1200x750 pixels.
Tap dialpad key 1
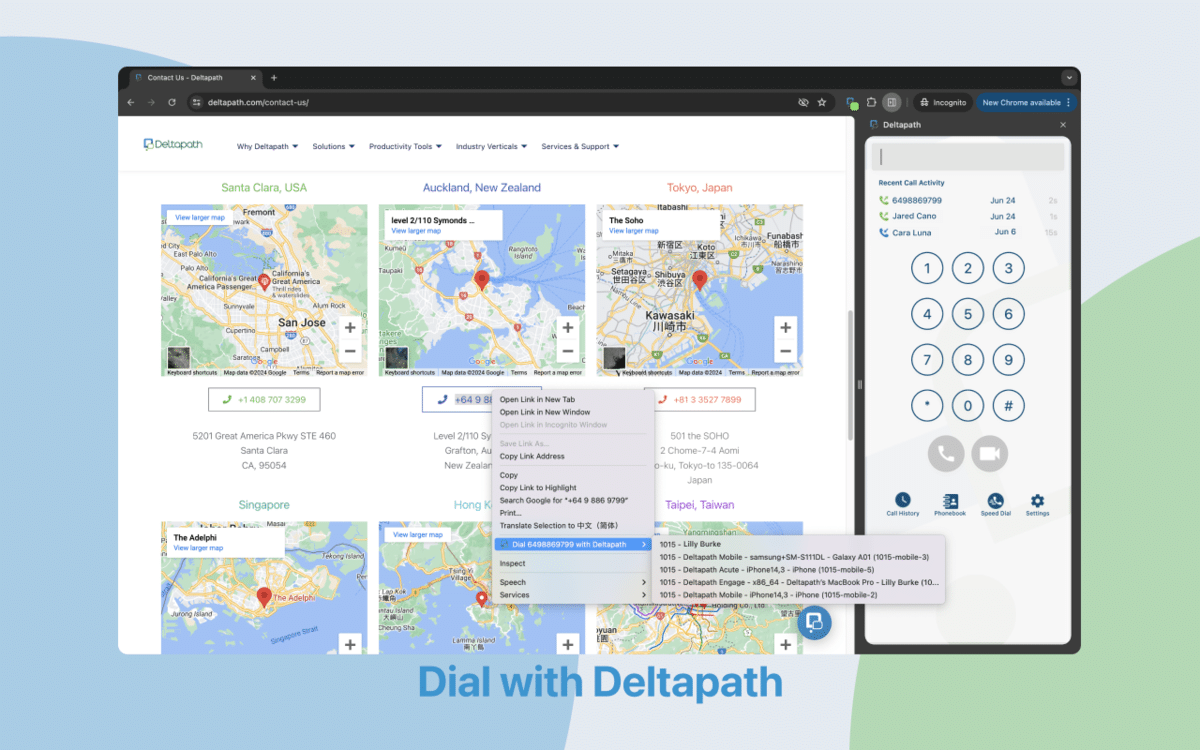click(927, 268)
